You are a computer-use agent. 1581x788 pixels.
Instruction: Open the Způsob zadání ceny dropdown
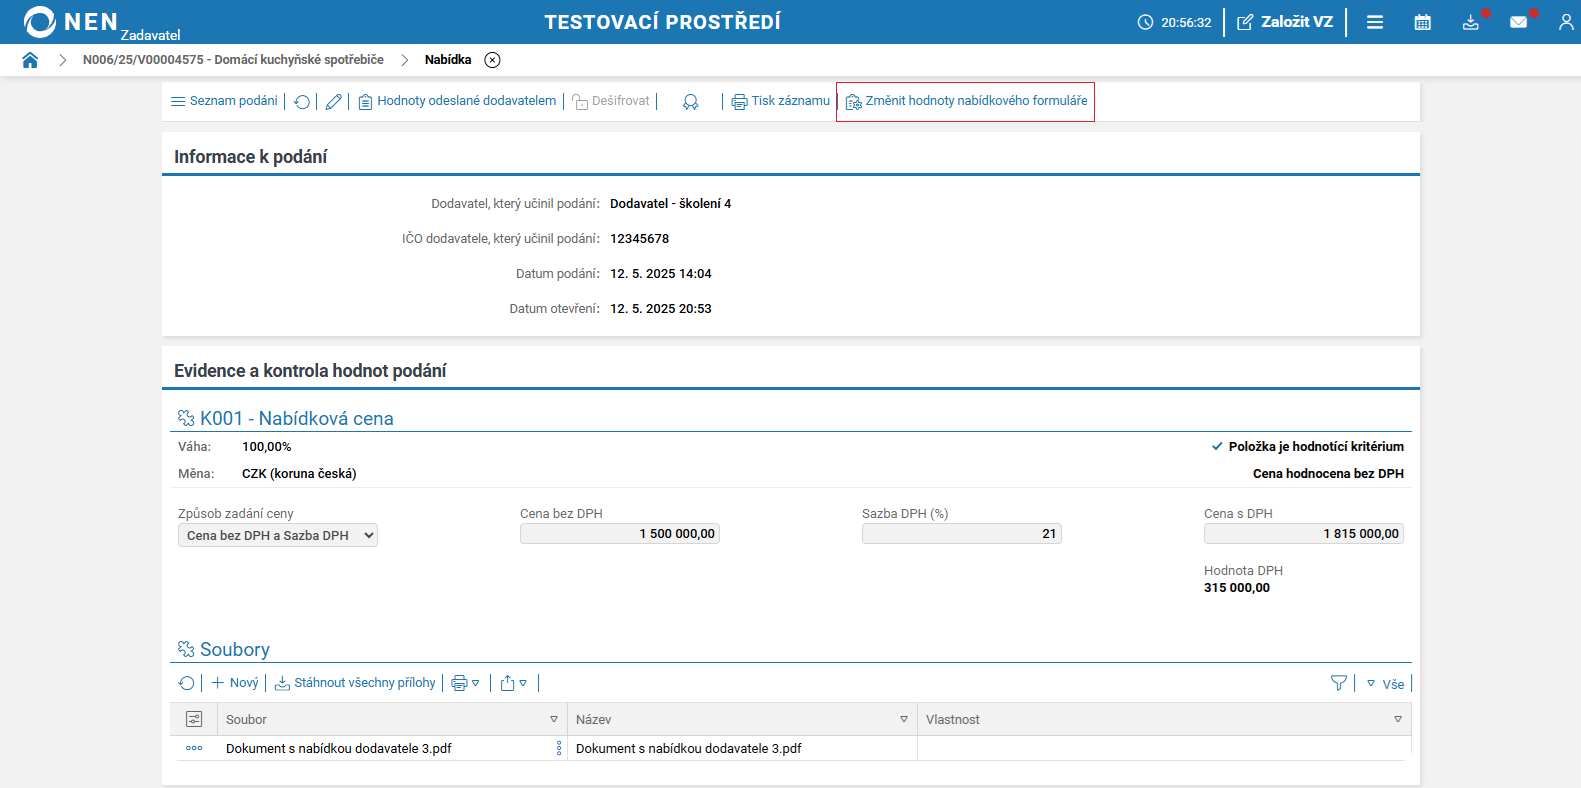tap(278, 535)
